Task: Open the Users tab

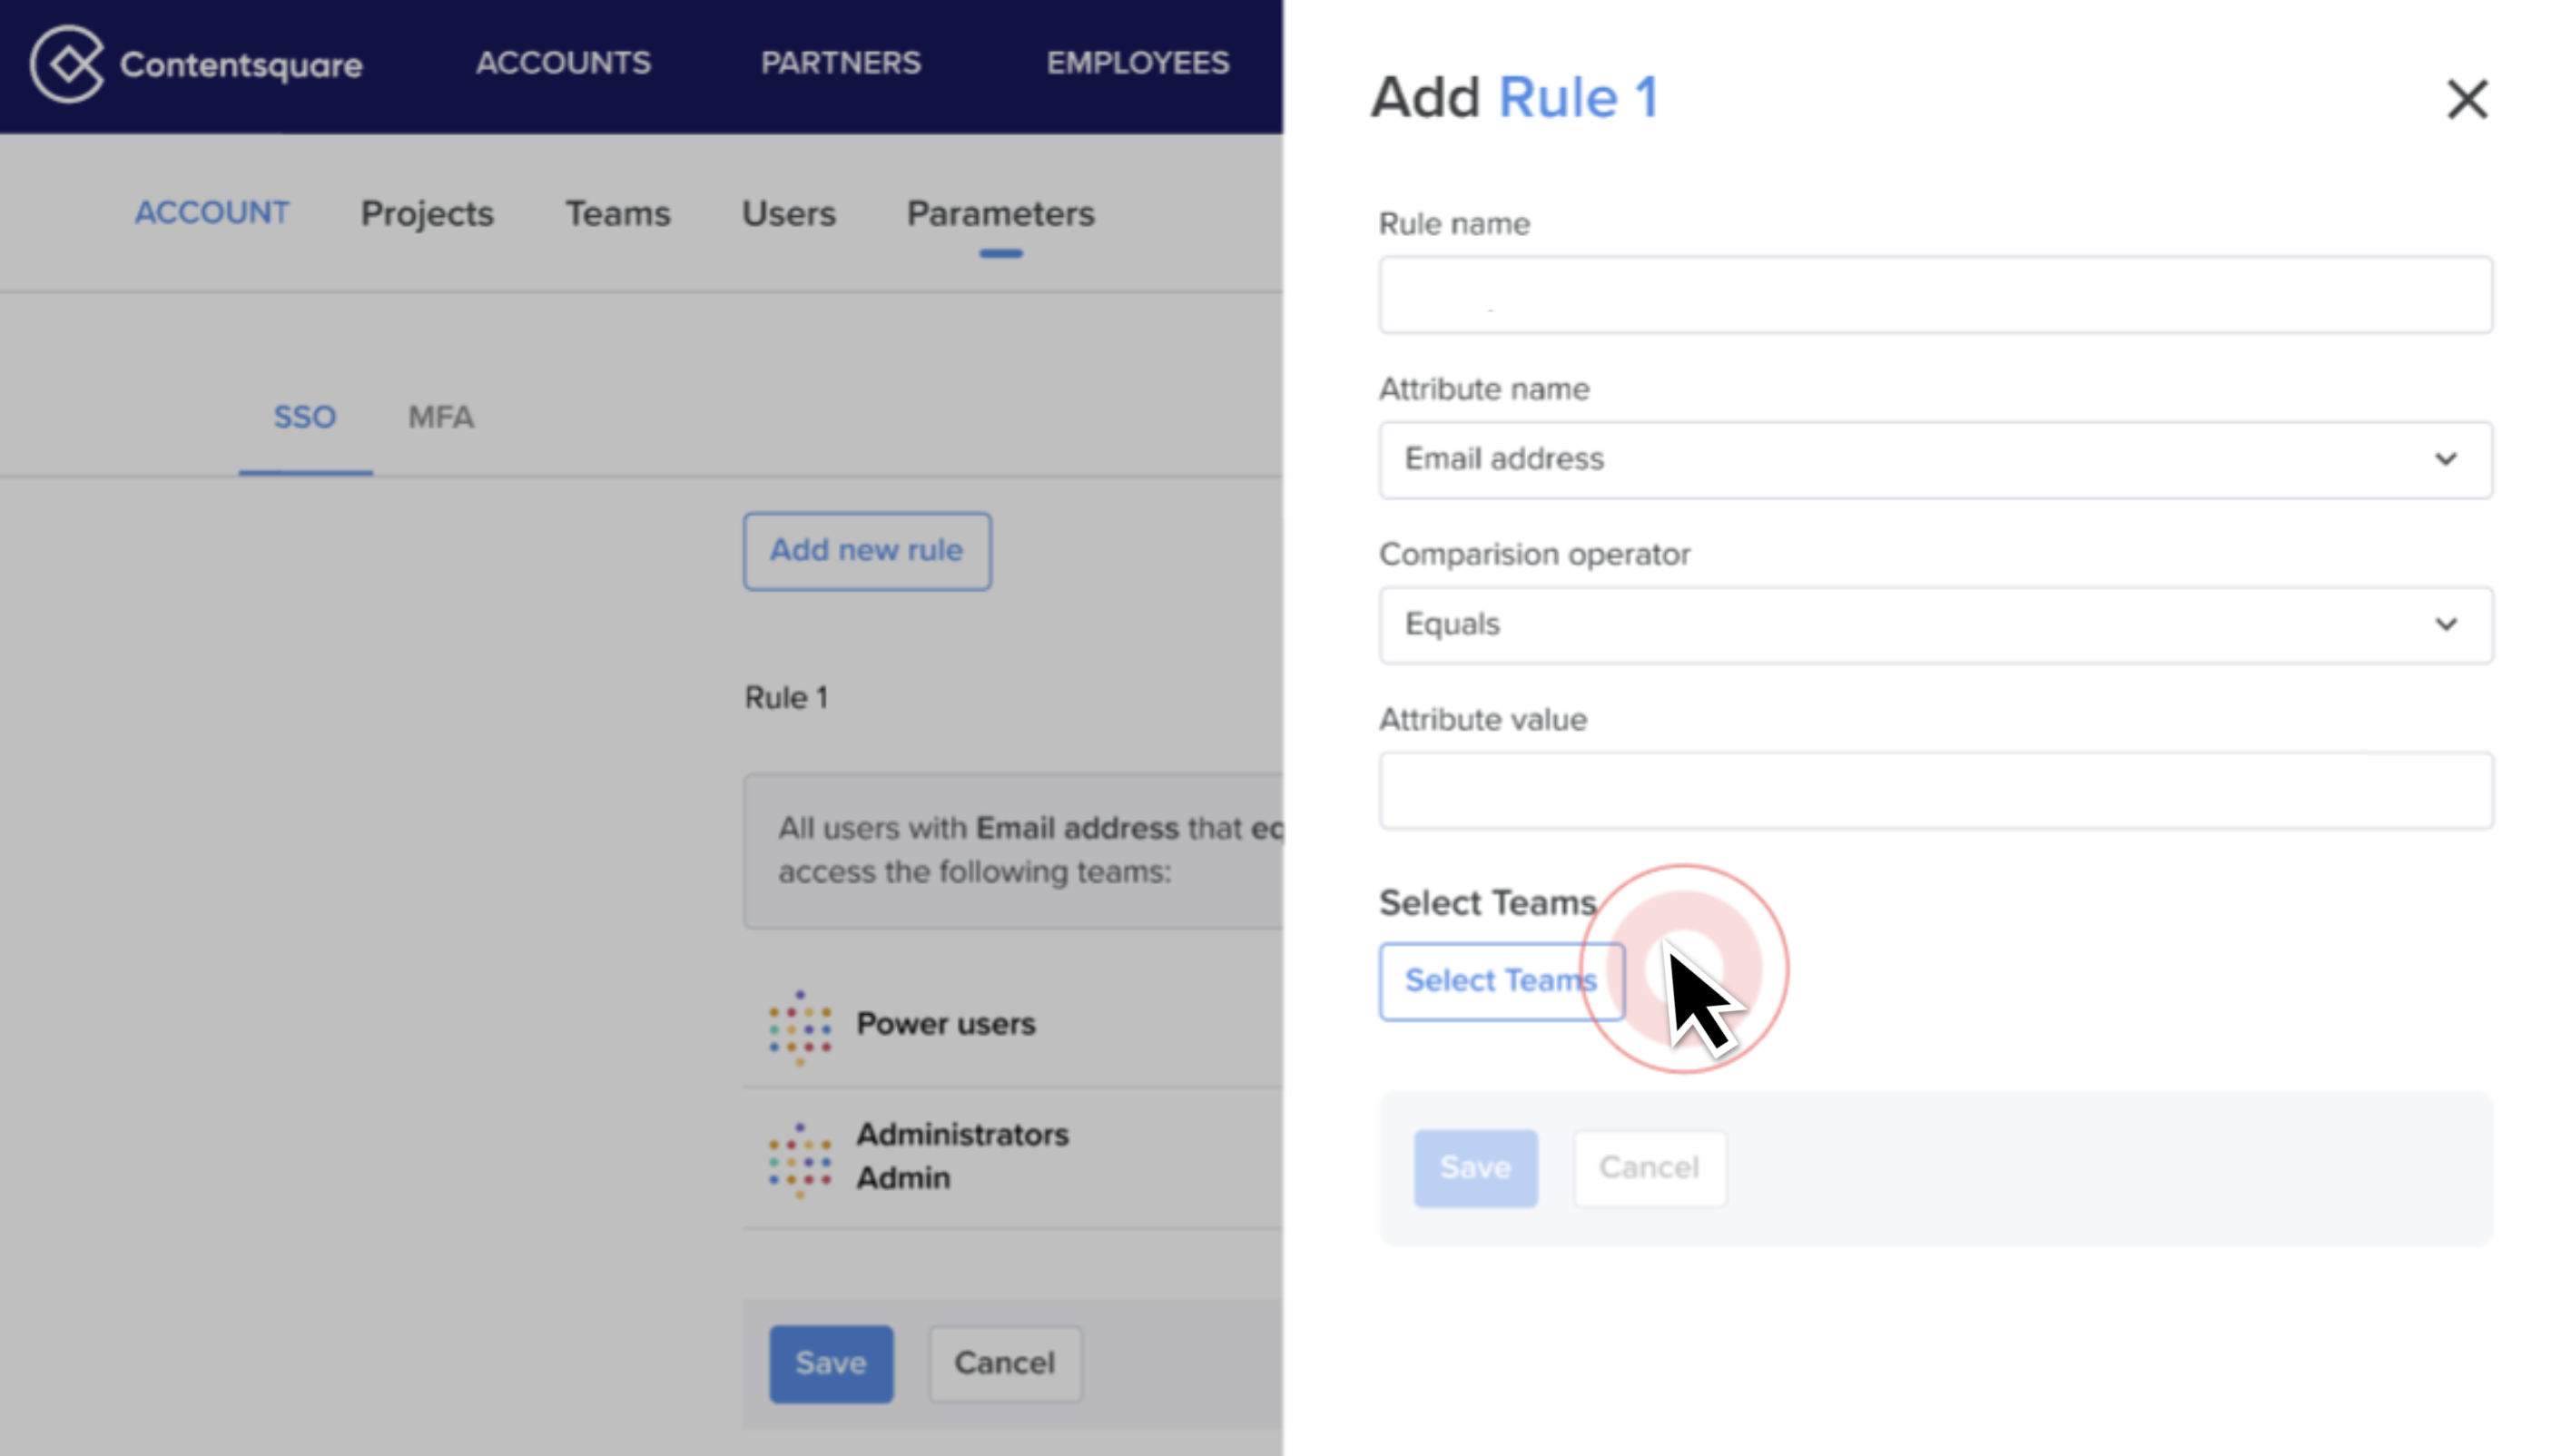Action: [x=788, y=213]
